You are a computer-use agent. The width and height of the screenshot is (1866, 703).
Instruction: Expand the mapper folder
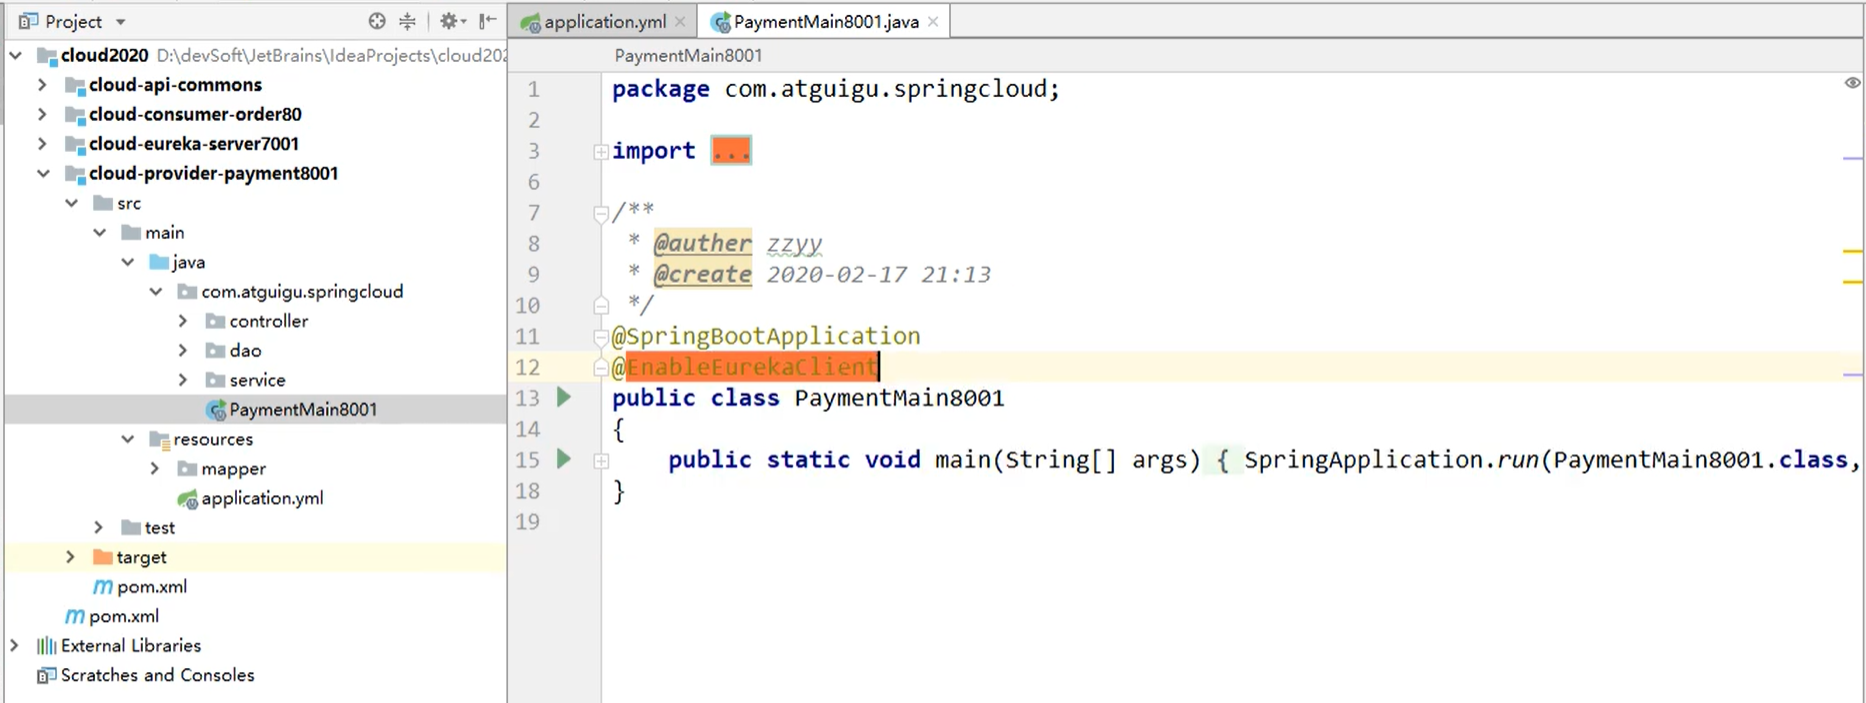tap(154, 468)
